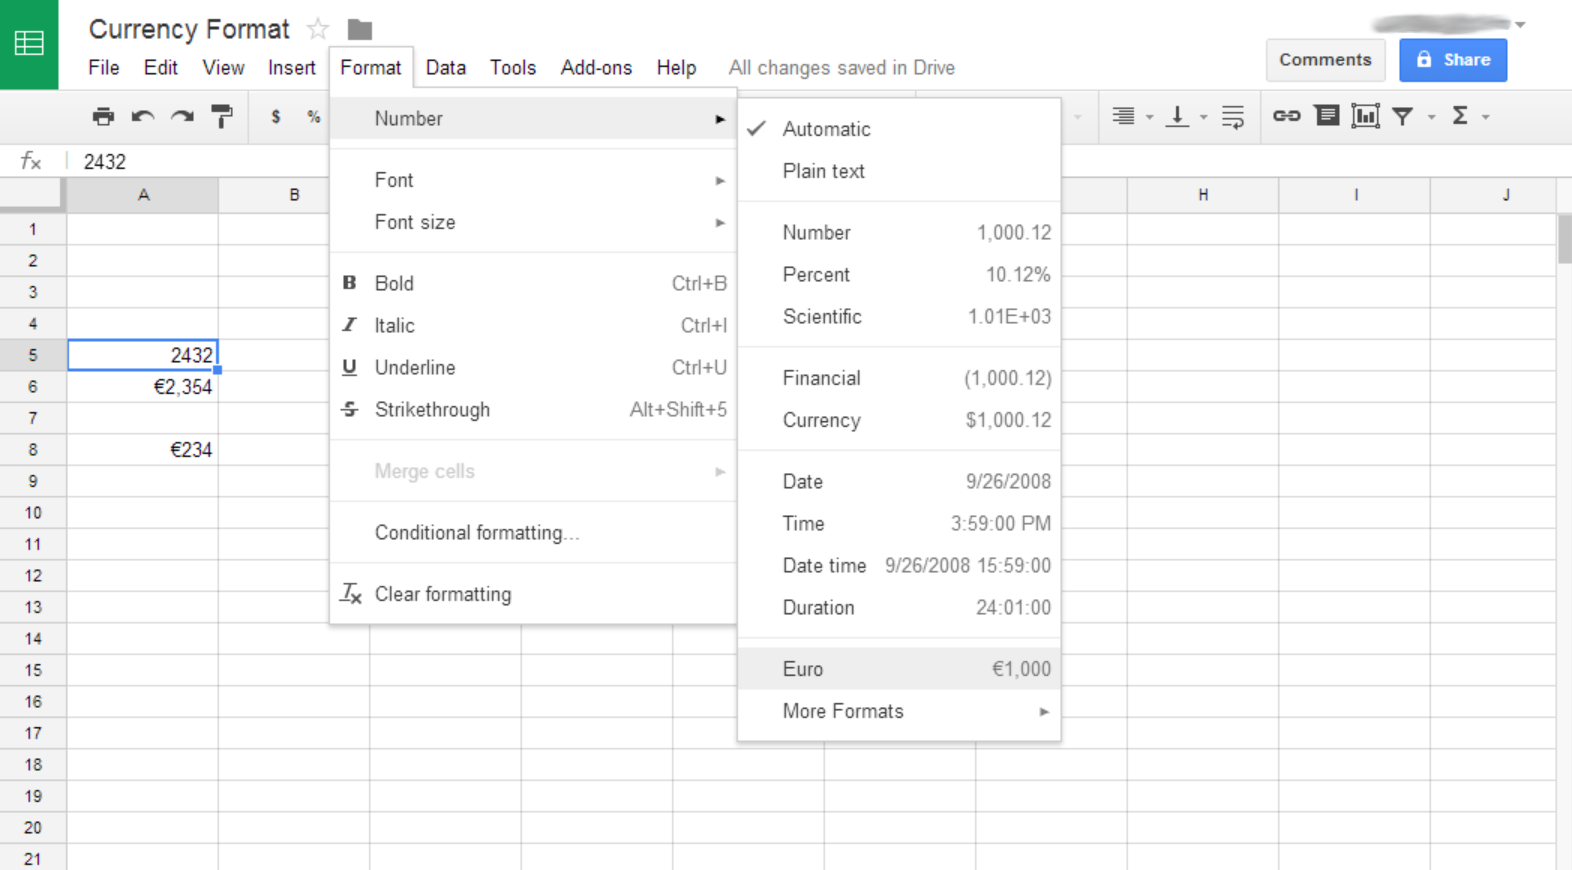Select cell A6 containing €2,354
This screenshot has width=1572, height=870.
tap(143, 387)
